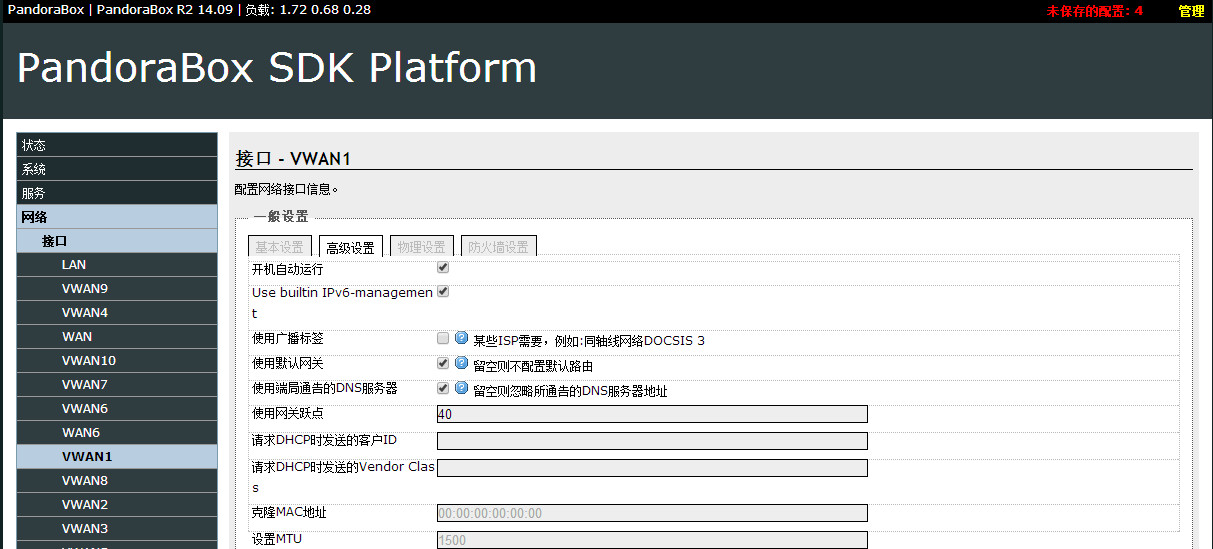Uncheck 使用端局通告的DNS服务器 checkbox
This screenshot has width=1213, height=549.
[x=443, y=388]
